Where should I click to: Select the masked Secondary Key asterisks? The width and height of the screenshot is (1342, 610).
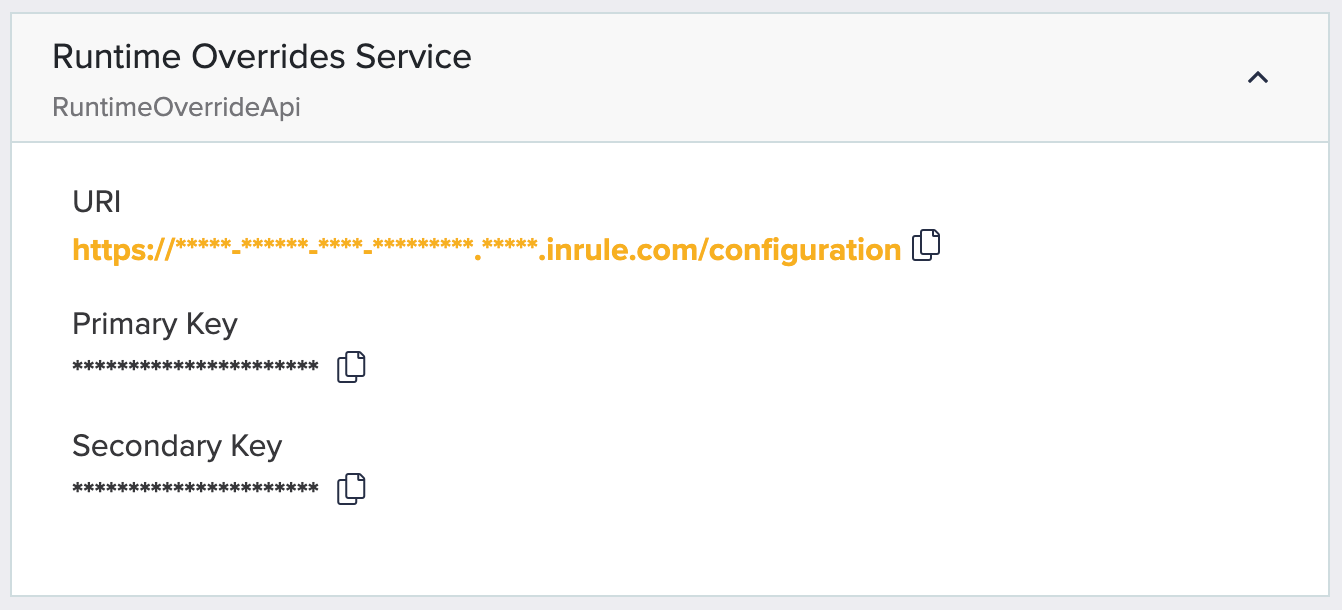click(195, 490)
